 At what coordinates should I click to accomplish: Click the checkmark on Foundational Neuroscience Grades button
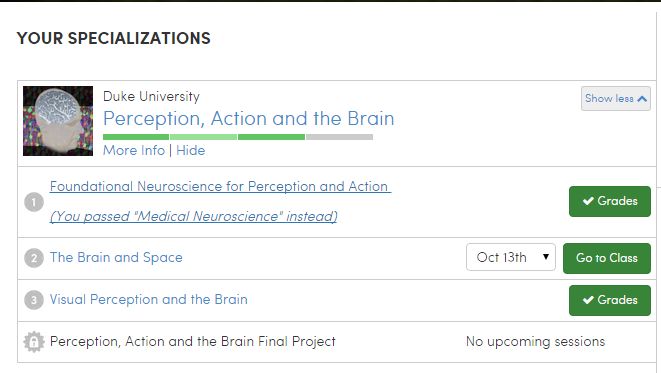[x=588, y=201]
